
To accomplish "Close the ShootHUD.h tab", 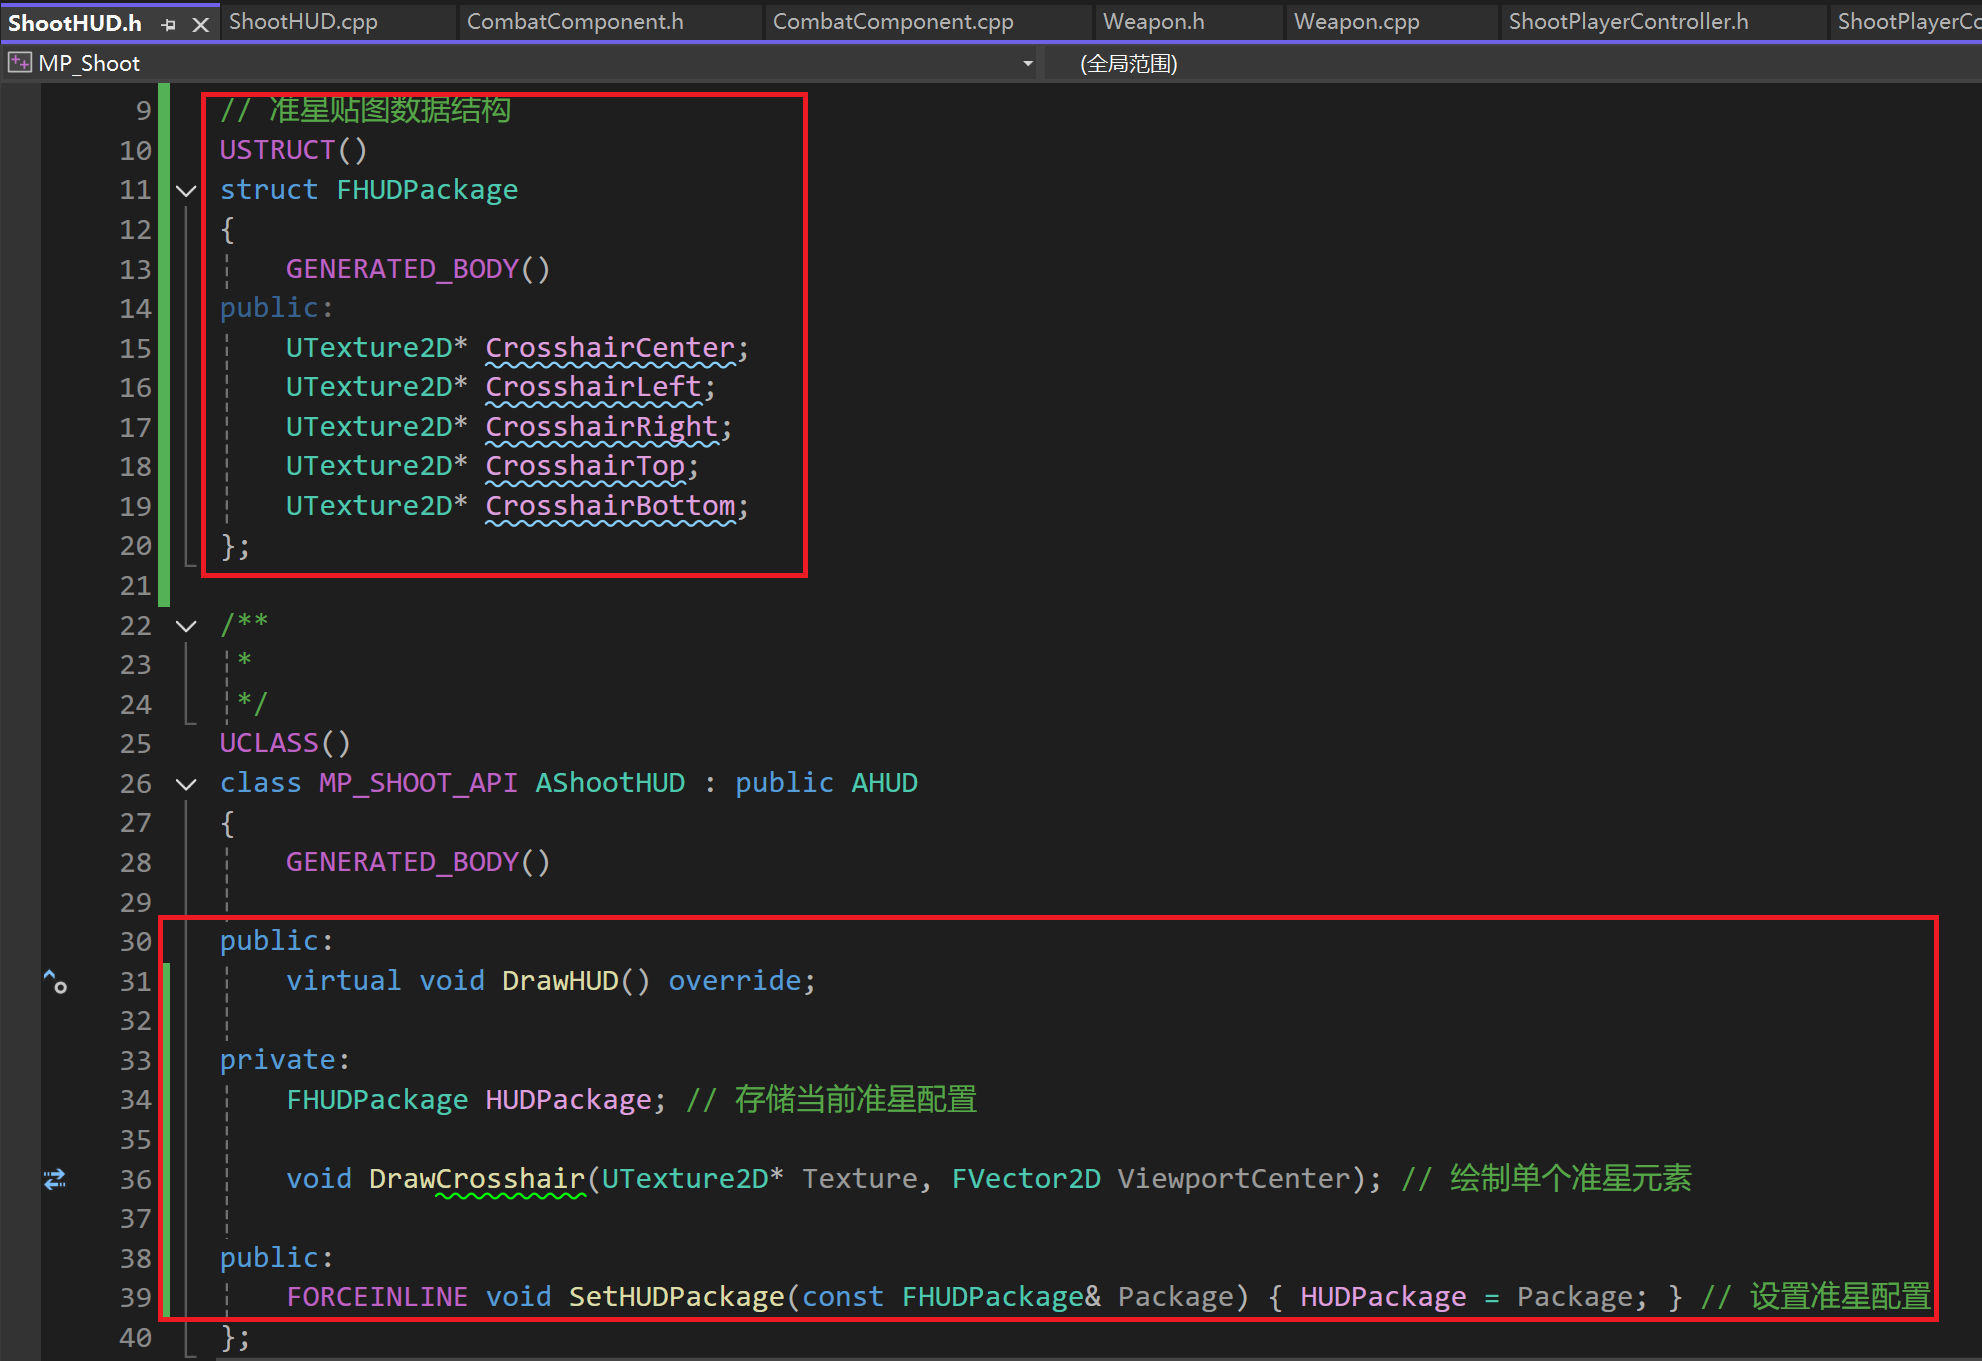I will coord(200,24).
